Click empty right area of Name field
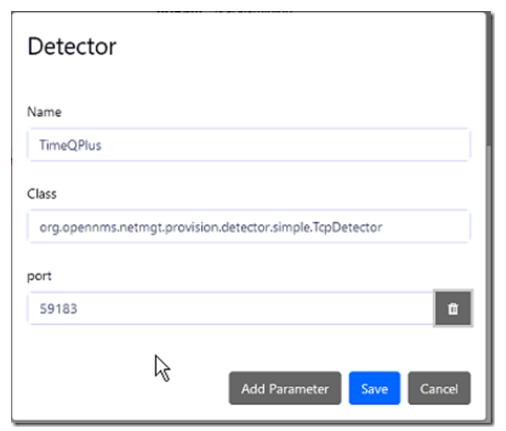506x431 pixels. [x=300, y=145]
